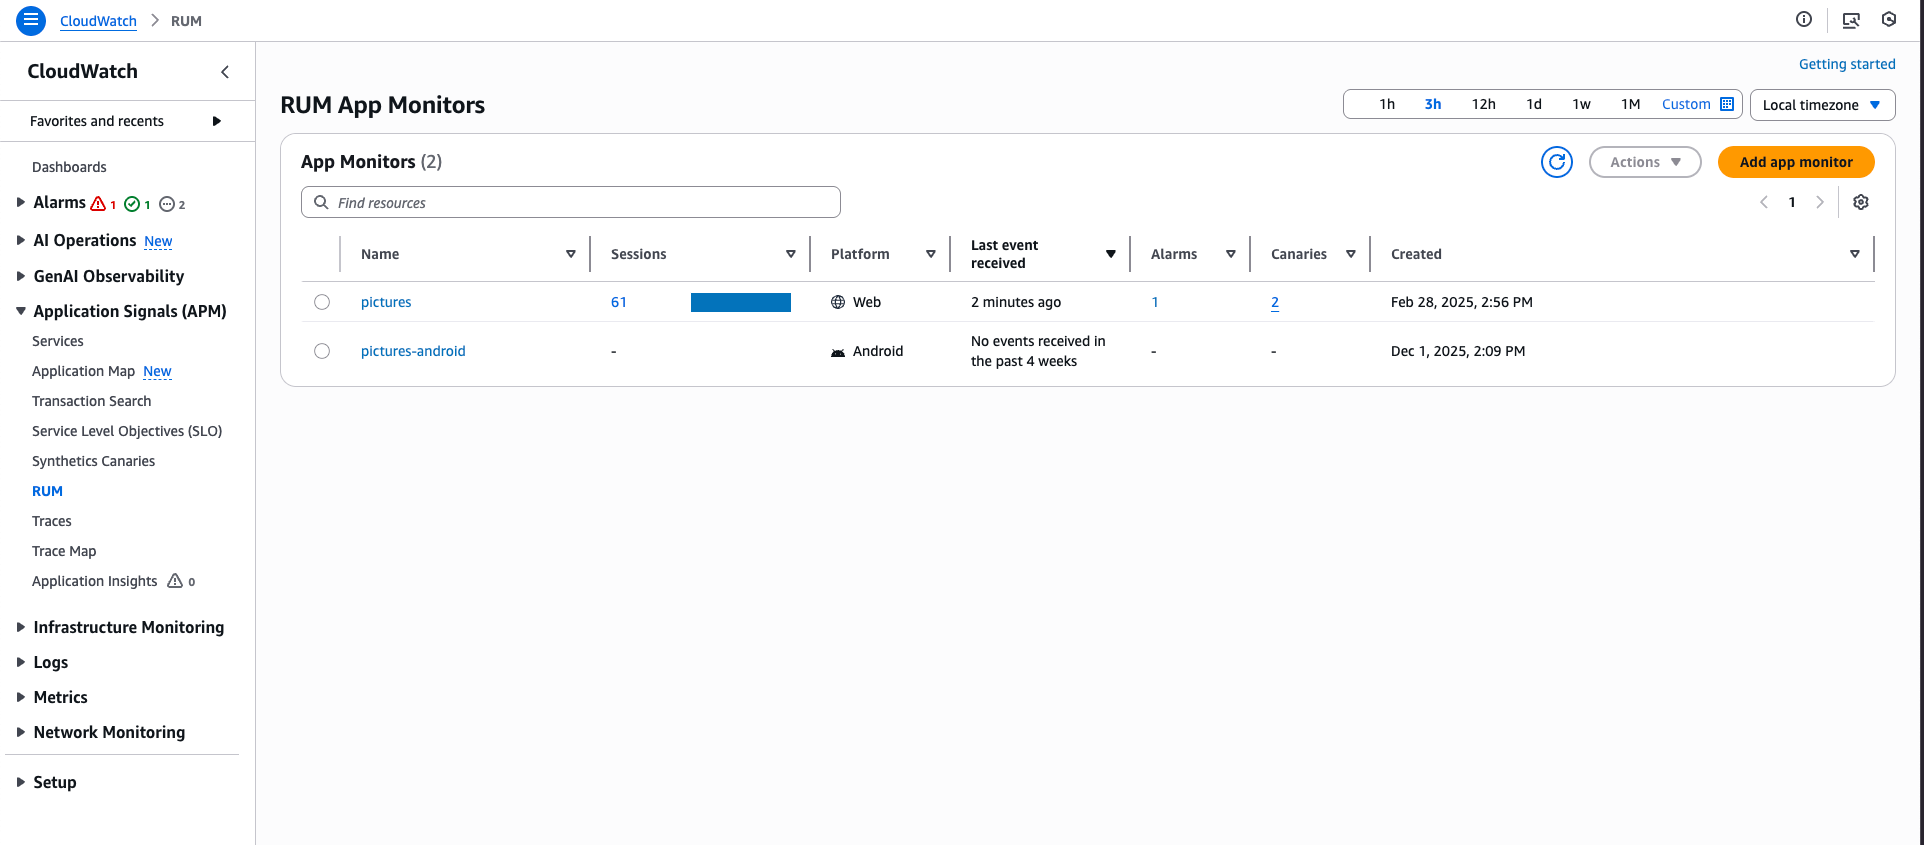Select the 3h time range

point(1433,104)
